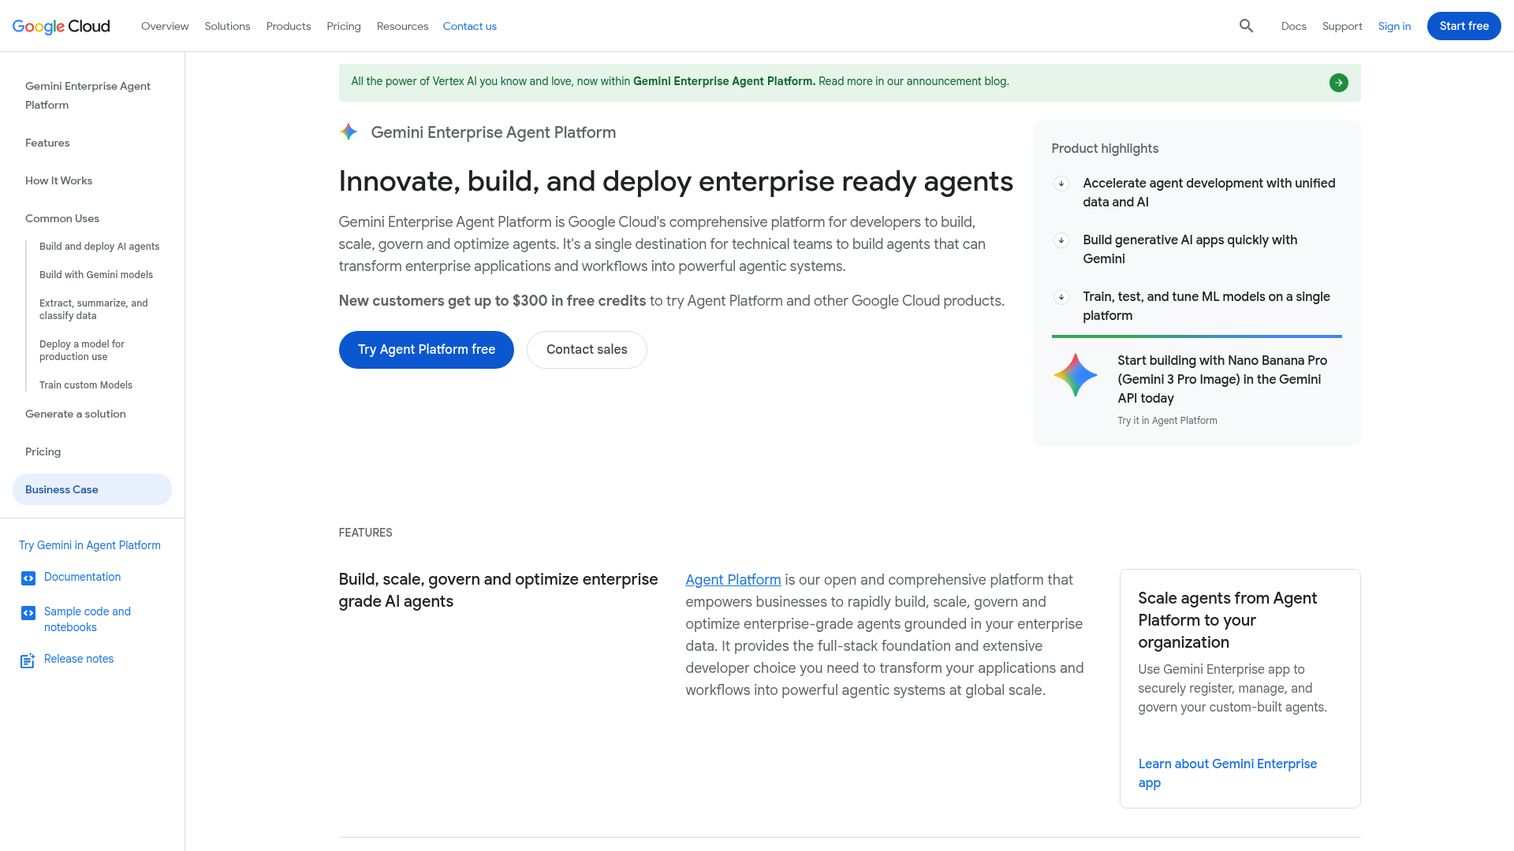Viewport: 1514px width, 851px height.
Task: Click the Nano Banana Pro Gemini star icon
Action: coord(1075,376)
